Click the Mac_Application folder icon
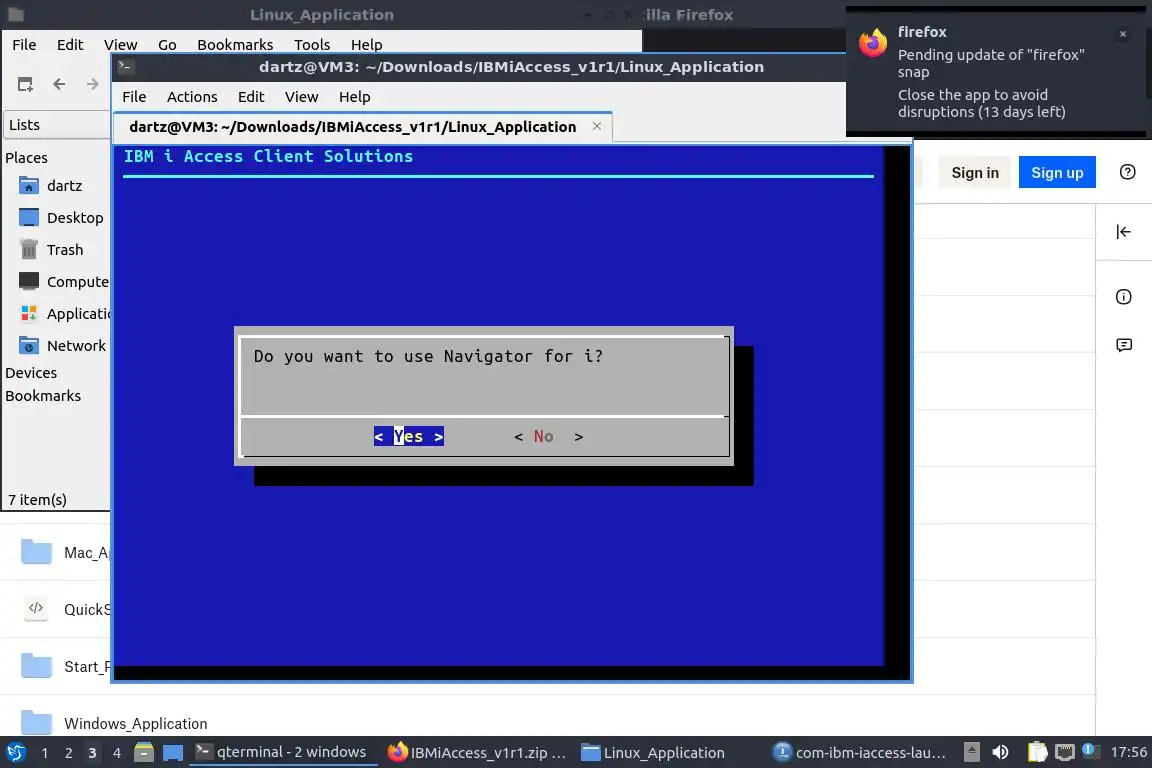The height and width of the screenshot is (768, 1152). coord(36,552)
